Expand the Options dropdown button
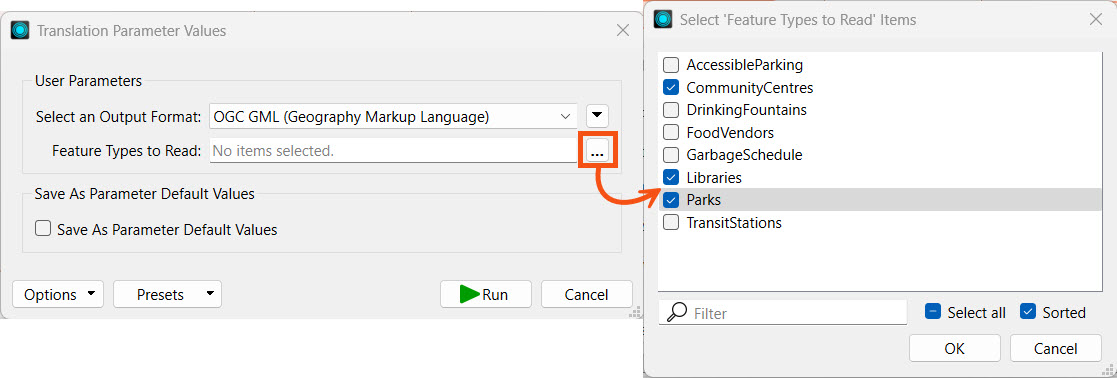 pyautogui.click(x=58, y=295)
